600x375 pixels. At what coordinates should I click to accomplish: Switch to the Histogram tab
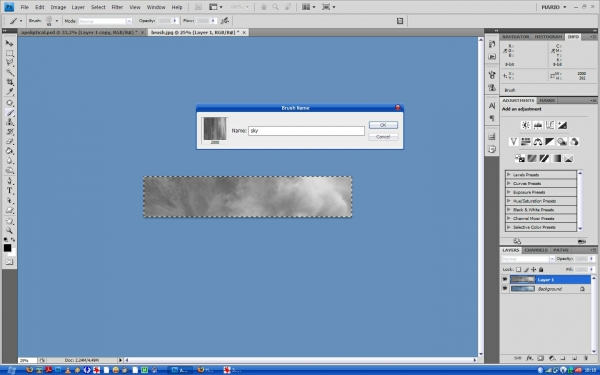[548, 37]
